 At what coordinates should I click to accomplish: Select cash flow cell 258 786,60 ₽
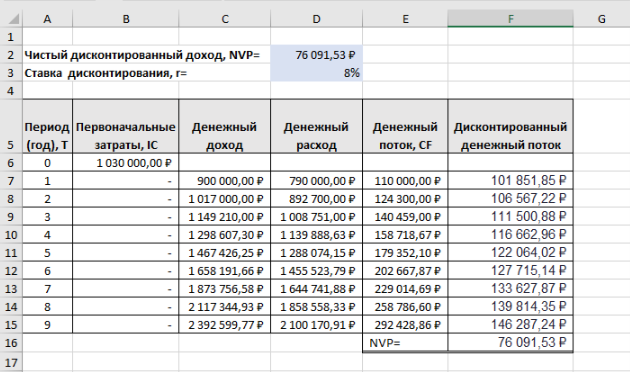(x=405, y=307)
